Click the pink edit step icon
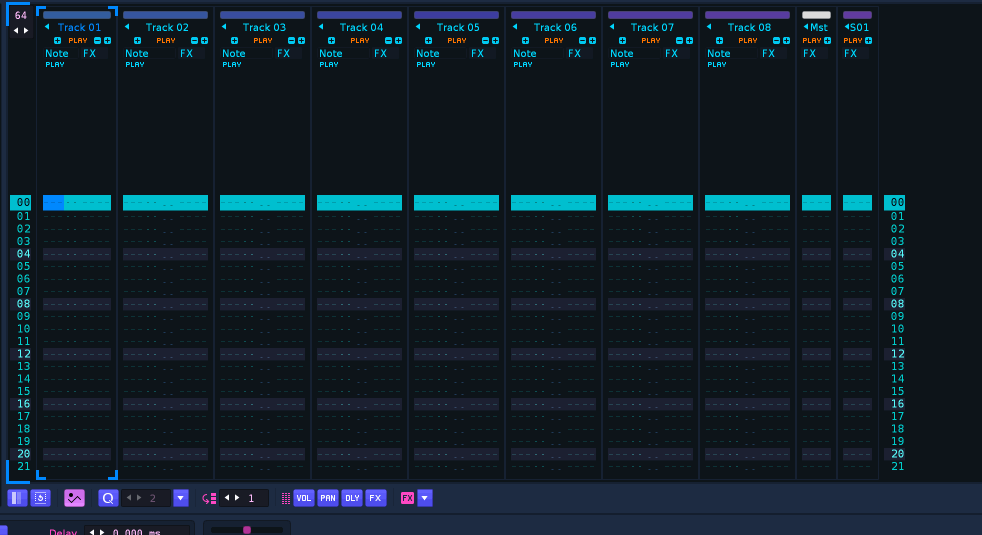The width and height of the screenshot is (982, 535). 209,498
